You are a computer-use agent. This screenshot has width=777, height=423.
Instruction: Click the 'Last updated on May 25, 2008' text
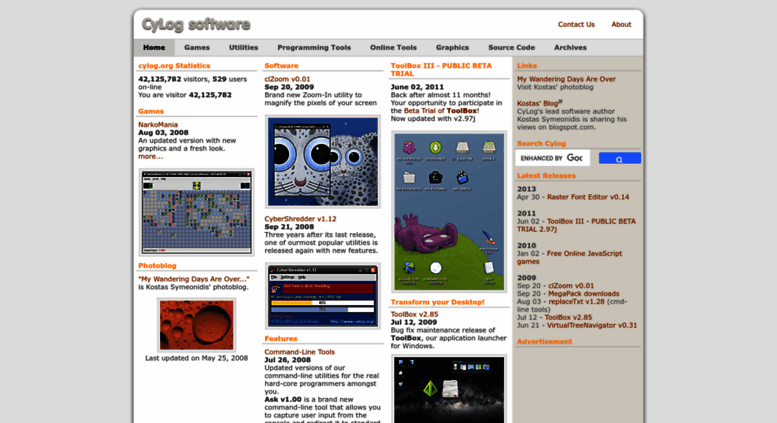197,358
